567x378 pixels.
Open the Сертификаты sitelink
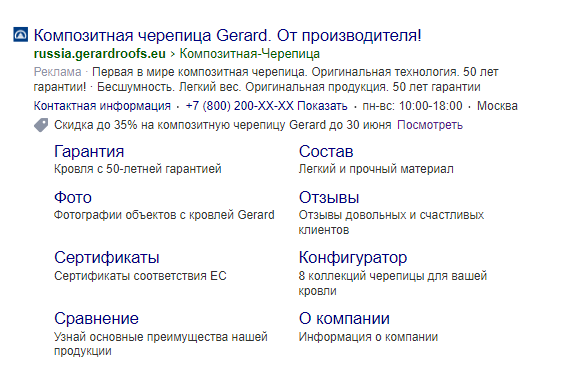(107, 258)
